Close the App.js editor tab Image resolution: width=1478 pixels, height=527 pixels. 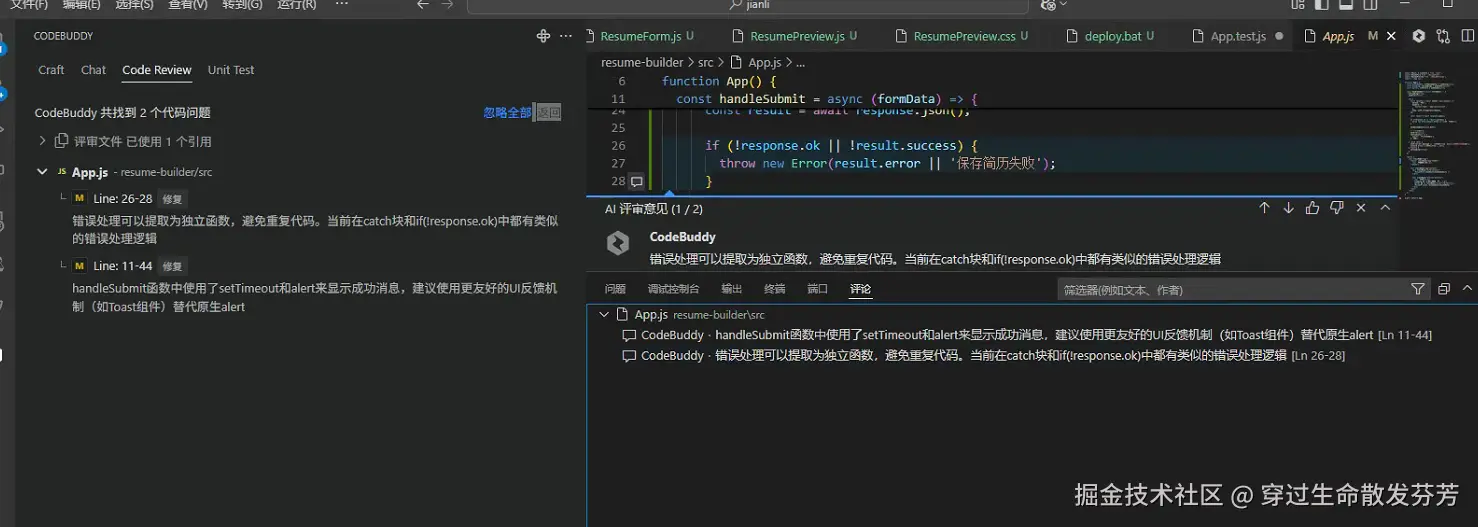point(1393,36)
